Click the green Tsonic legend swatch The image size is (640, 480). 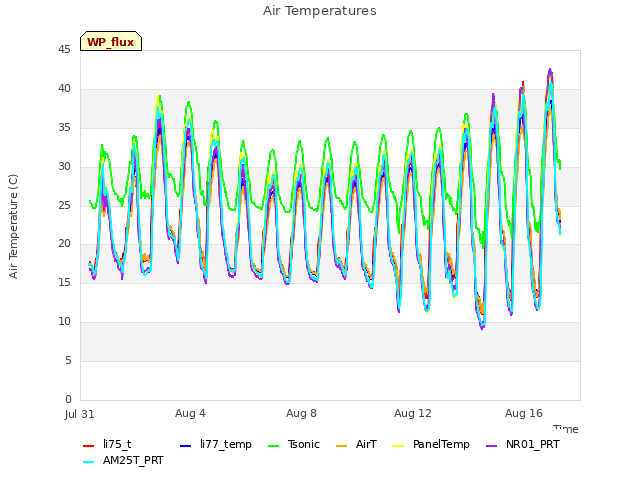click(x=273, y=445)
